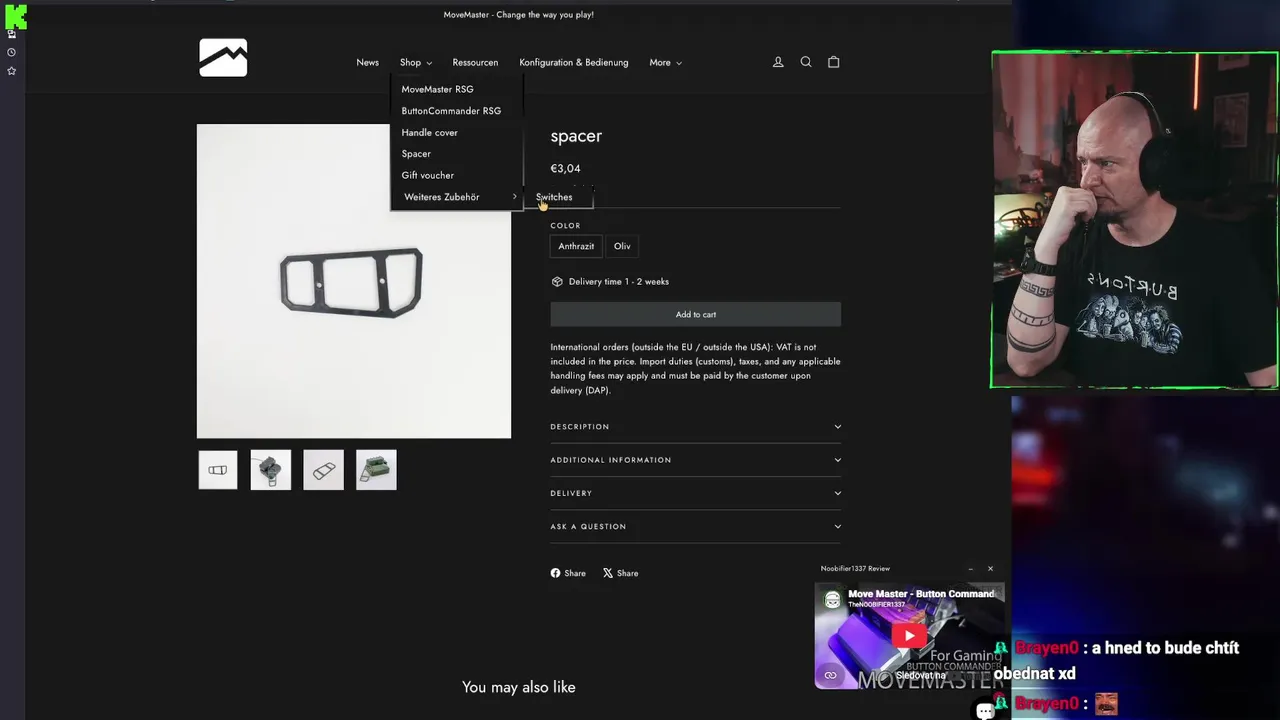This screenshot has height=720, width=1280.
Task: Expand the Ask a Question section
Action: [695, 526]
